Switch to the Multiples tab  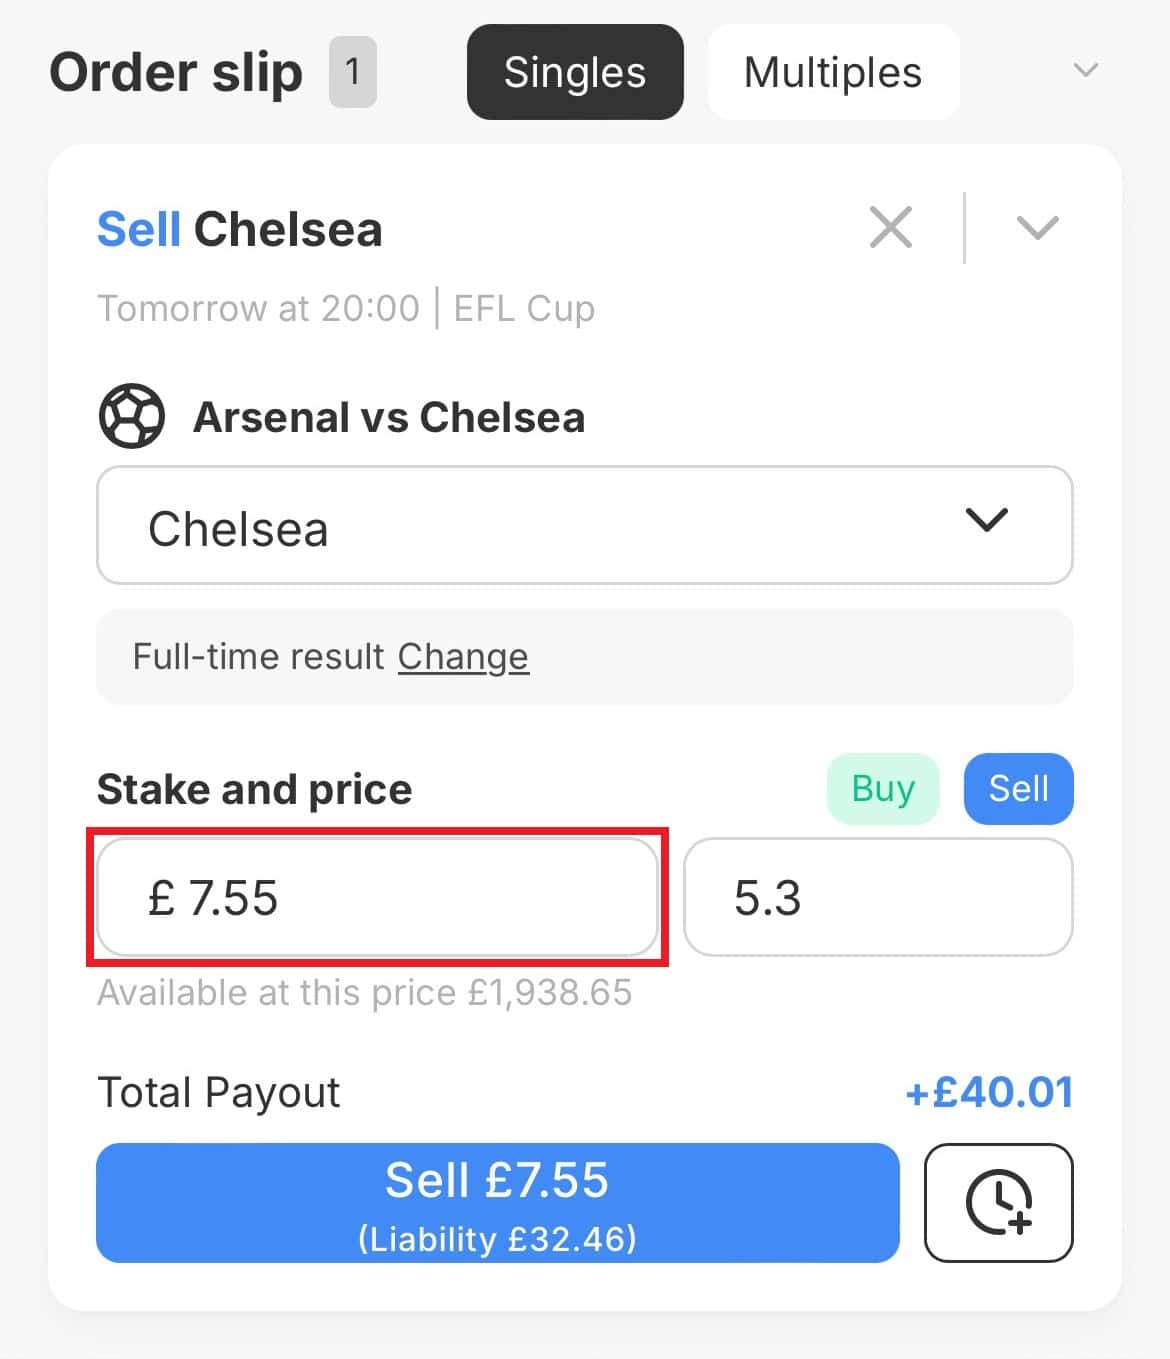coord(832,72)
